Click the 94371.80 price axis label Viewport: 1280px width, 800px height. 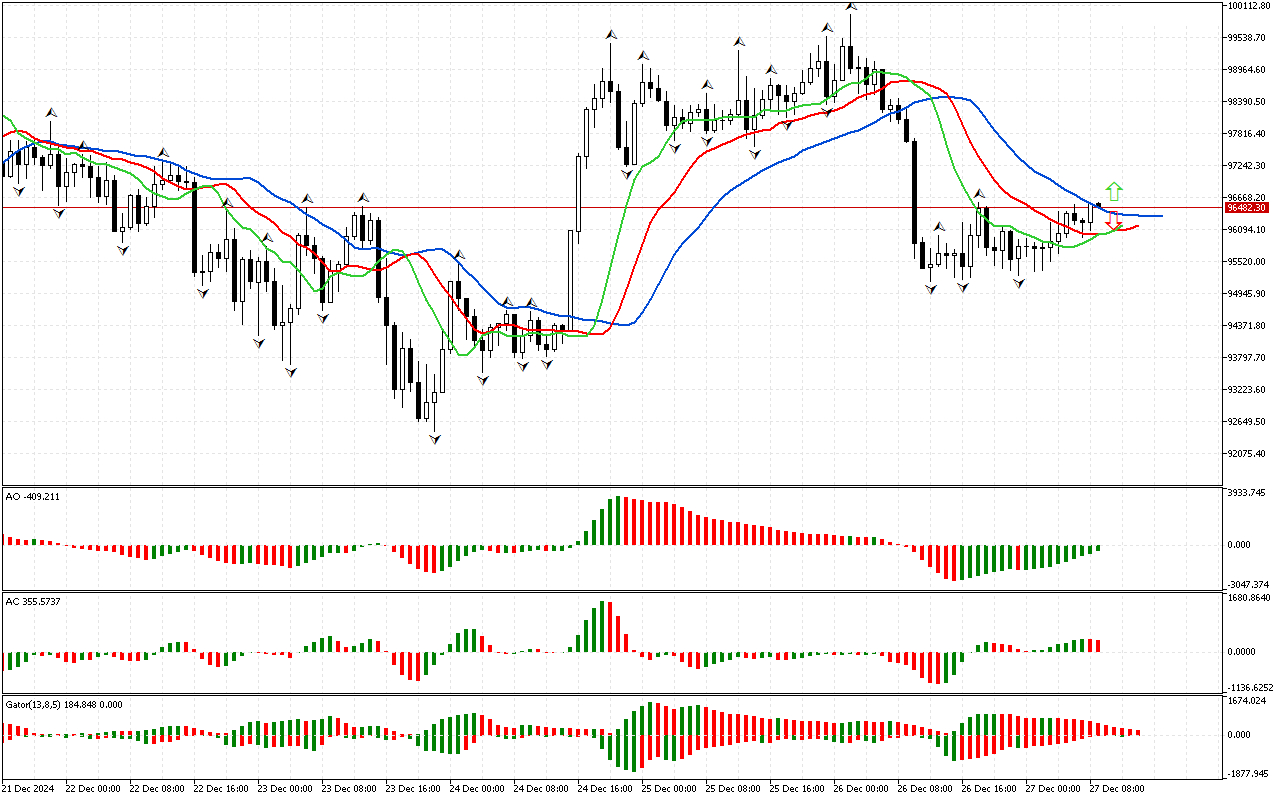pyautogui.click(x=1248, y=326)
